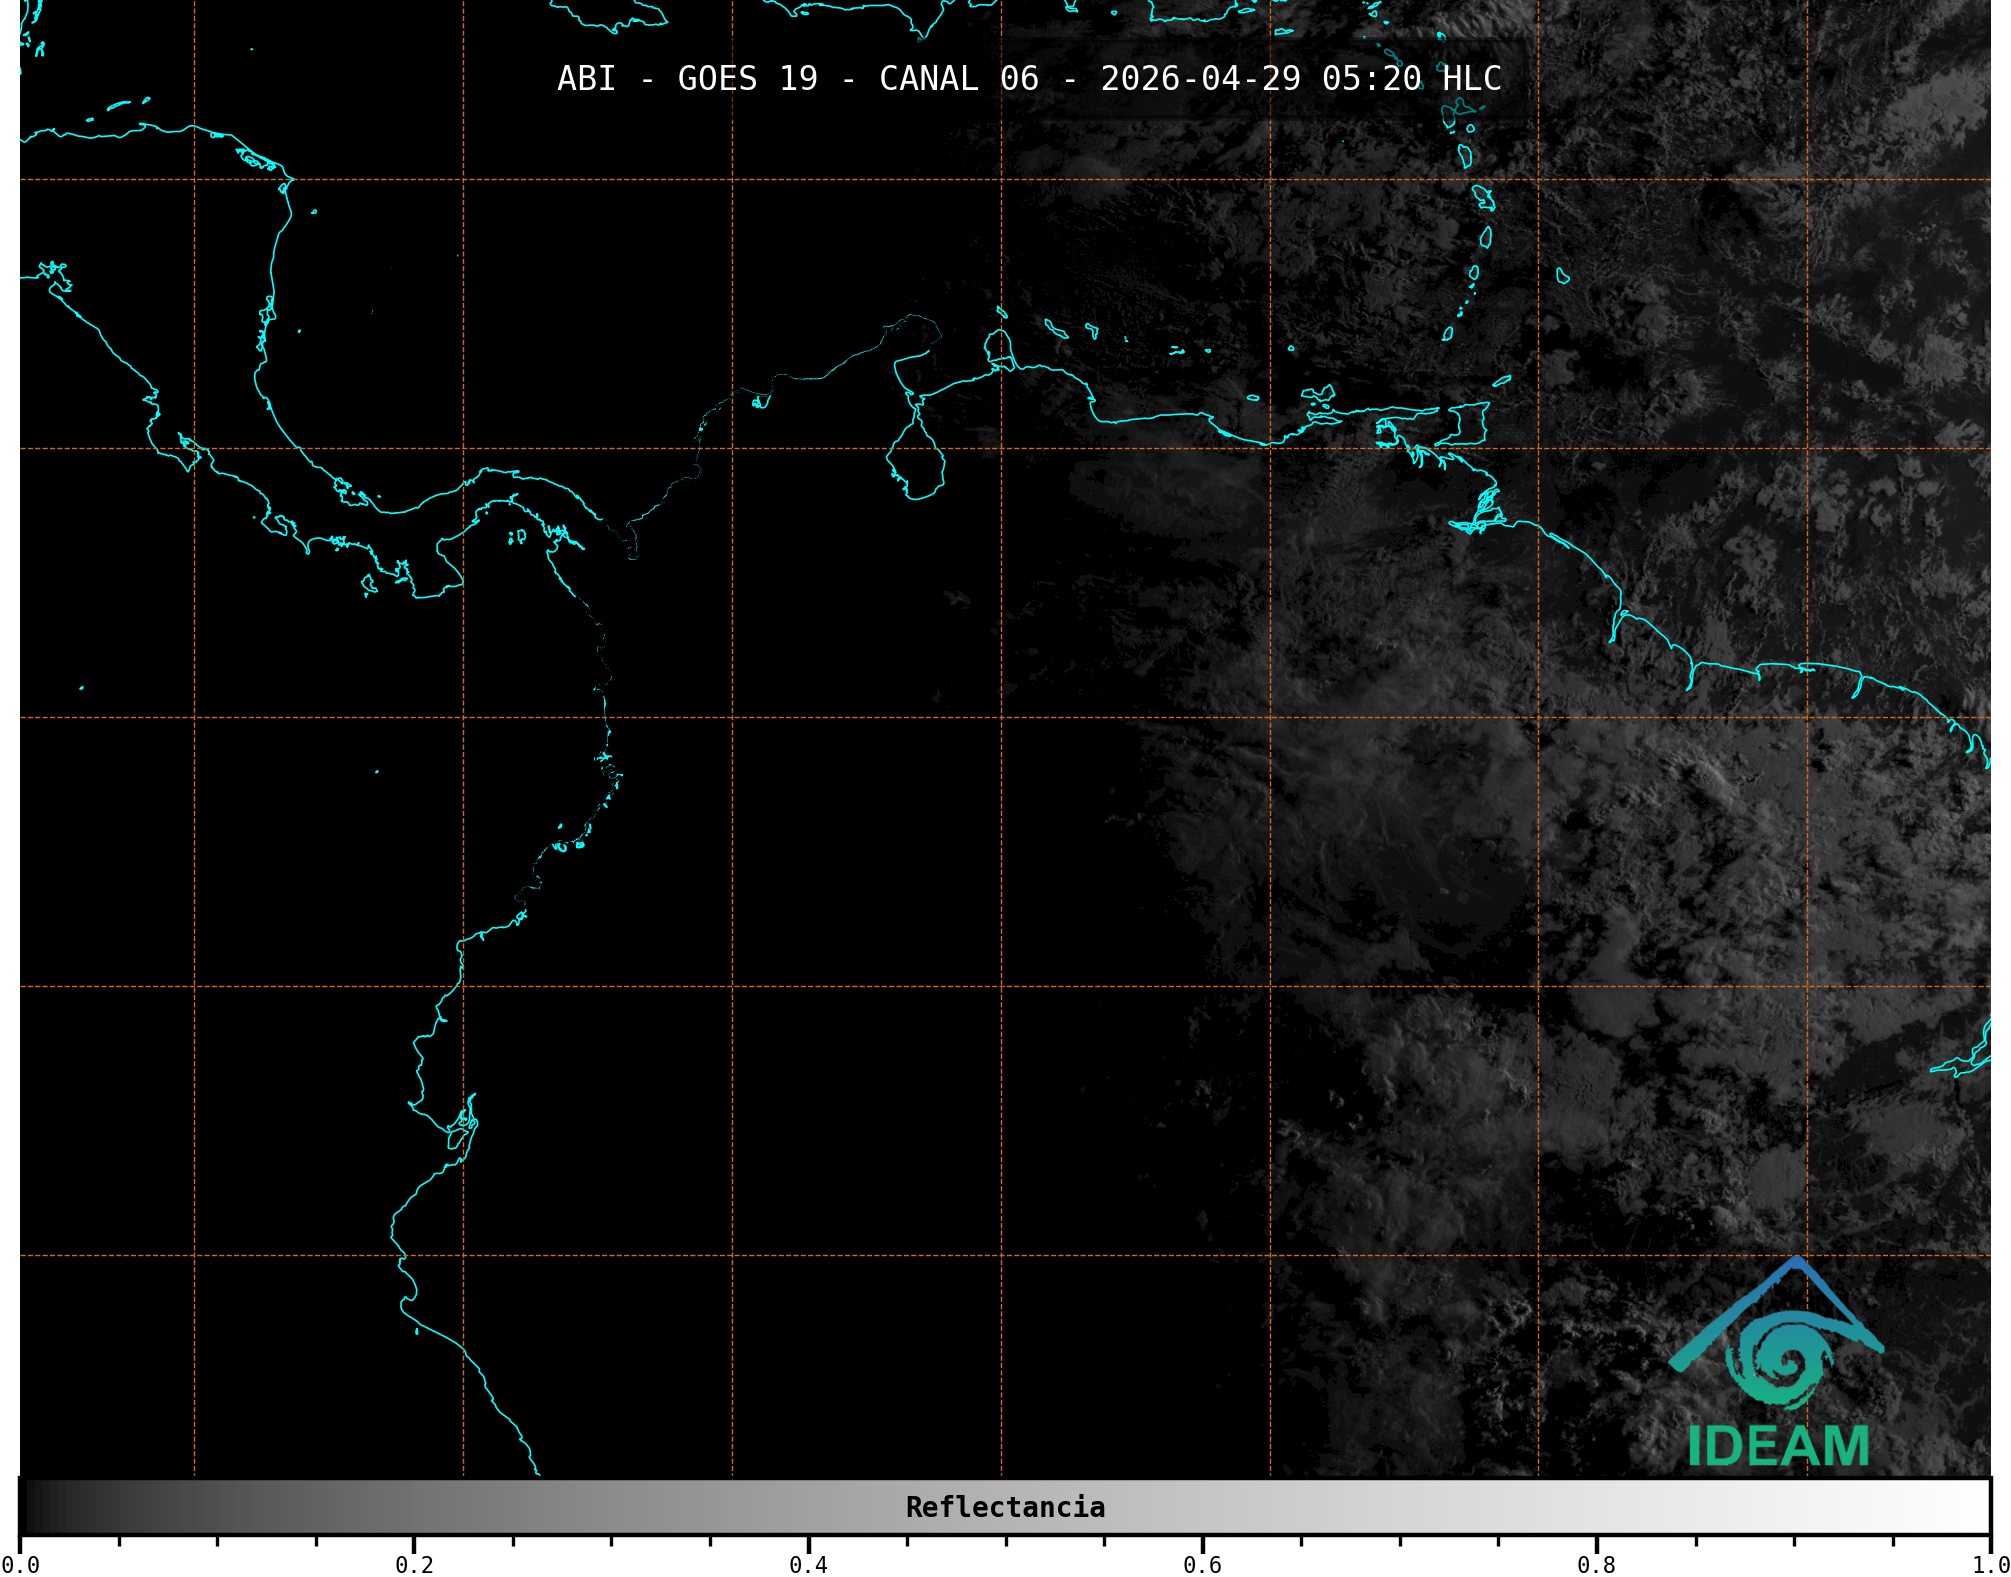
Task: Click the green IDEAM wordmark text
Action: (1778, 1446)
